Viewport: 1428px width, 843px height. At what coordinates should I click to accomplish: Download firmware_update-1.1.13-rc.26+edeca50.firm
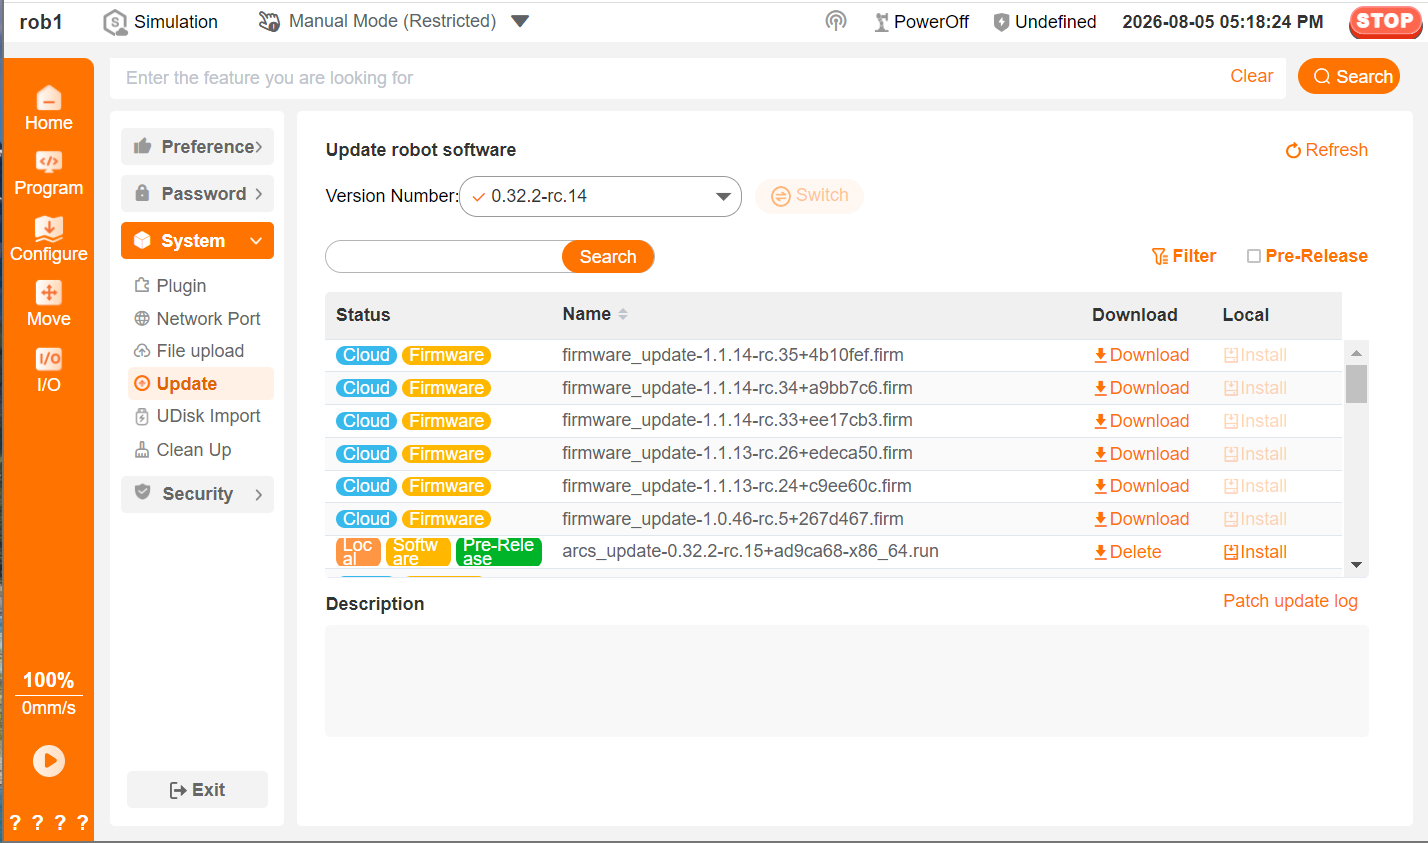(1141, 454)
